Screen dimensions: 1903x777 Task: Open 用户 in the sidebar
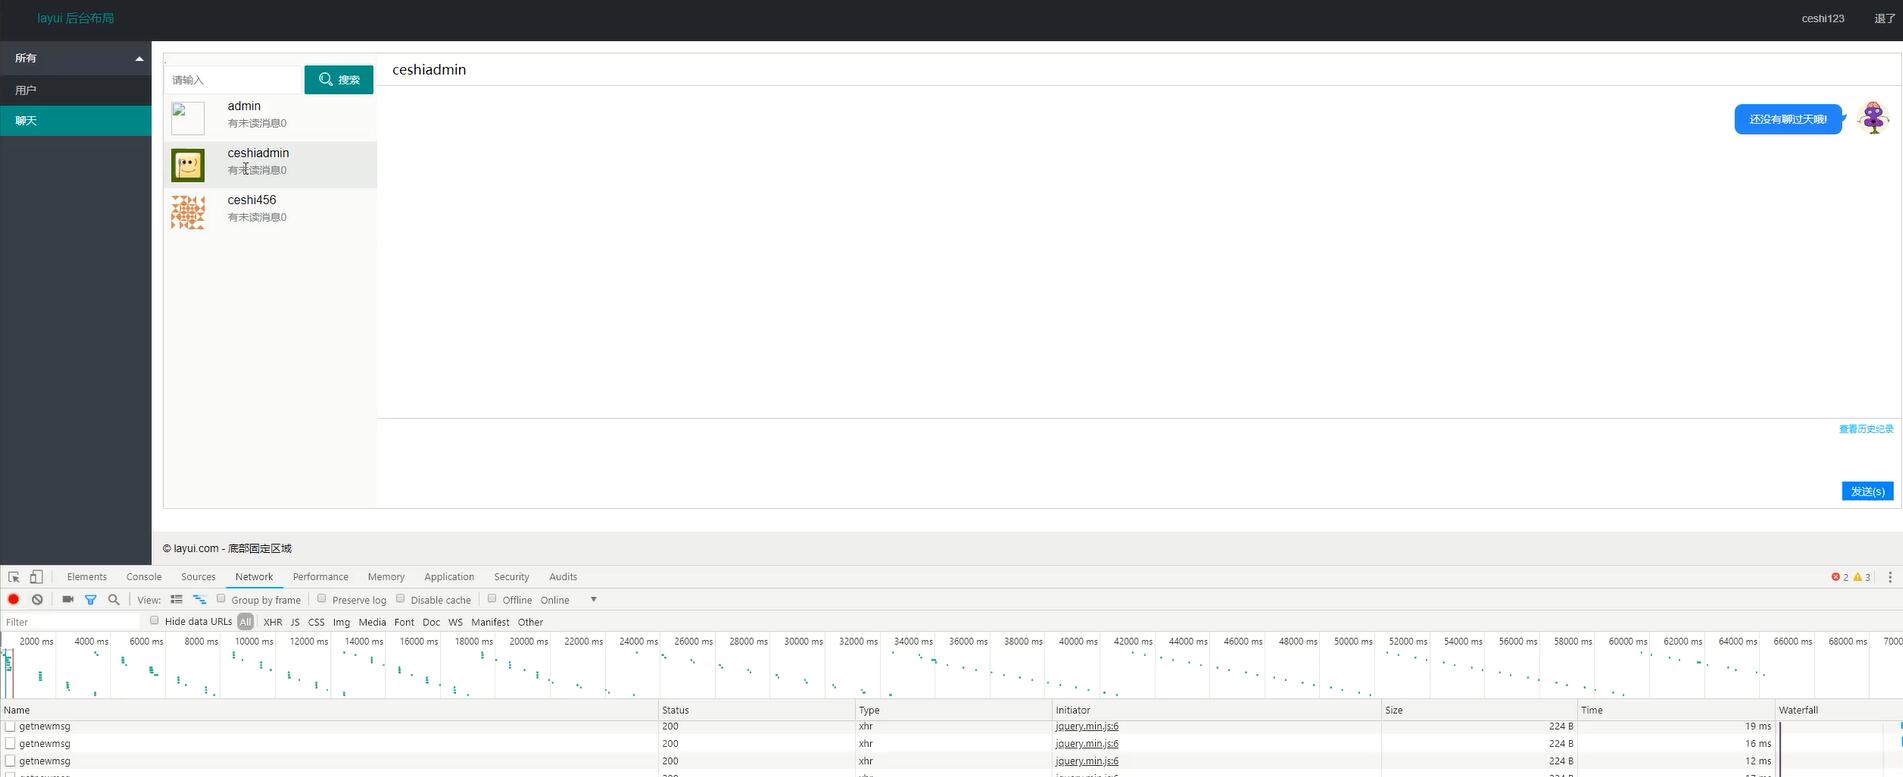tap(76, 90)
